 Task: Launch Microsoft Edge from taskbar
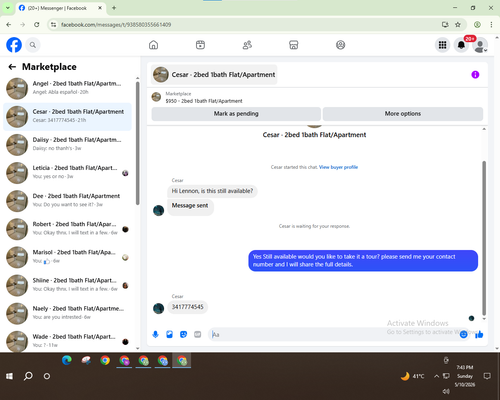(x=67, y=360)
